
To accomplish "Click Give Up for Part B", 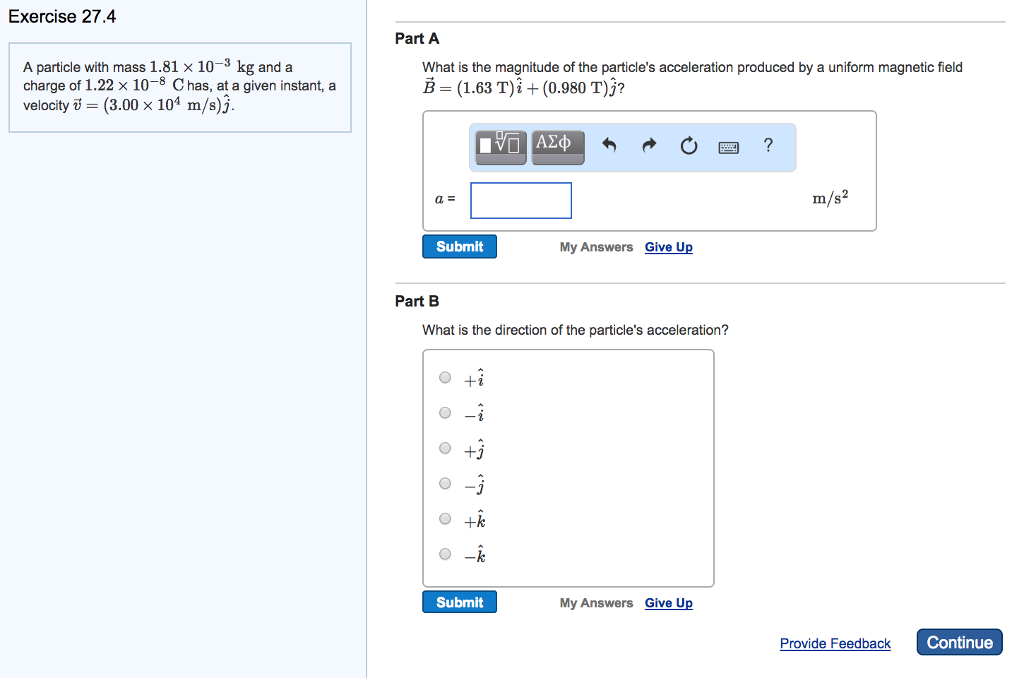I will pos(668,602).
